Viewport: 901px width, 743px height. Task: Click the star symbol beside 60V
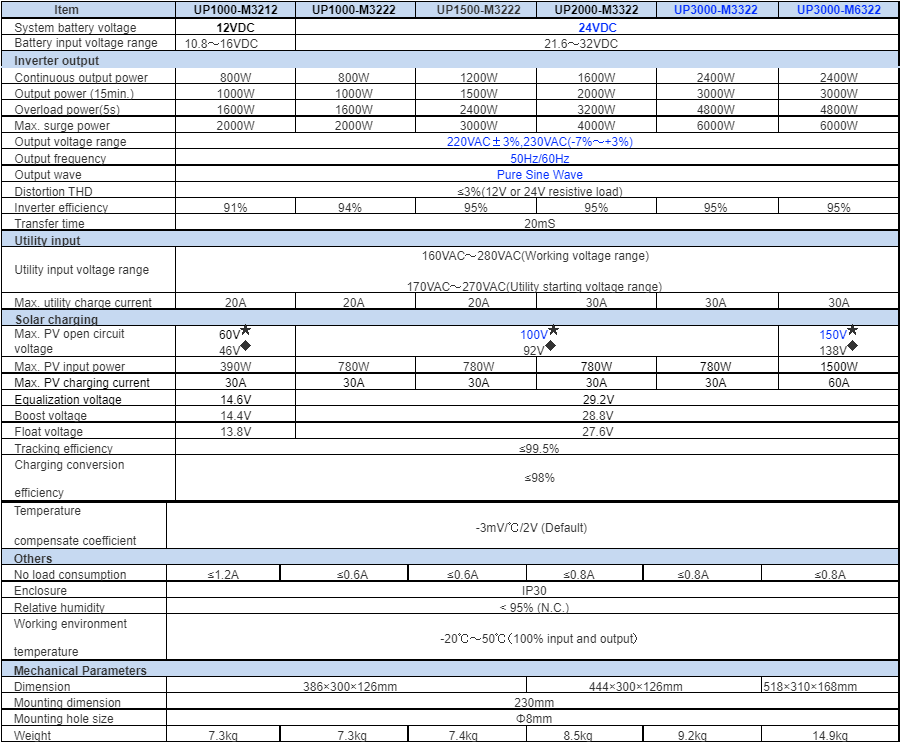pyautogui.click(x=245, y=330)
